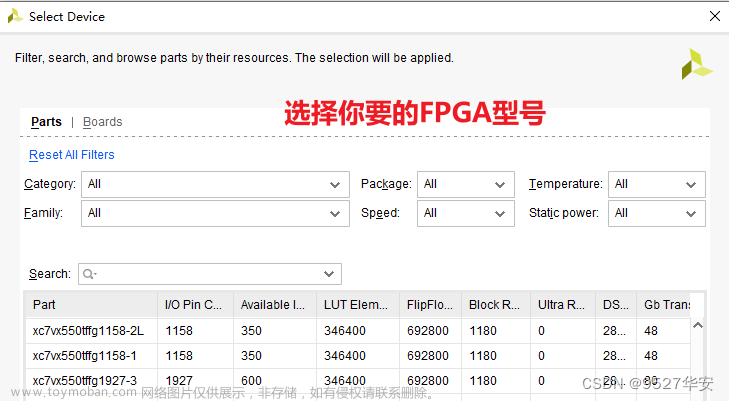Sort by FlipFlops column header
Screen dimensions: 729x401
click(431, 305)
